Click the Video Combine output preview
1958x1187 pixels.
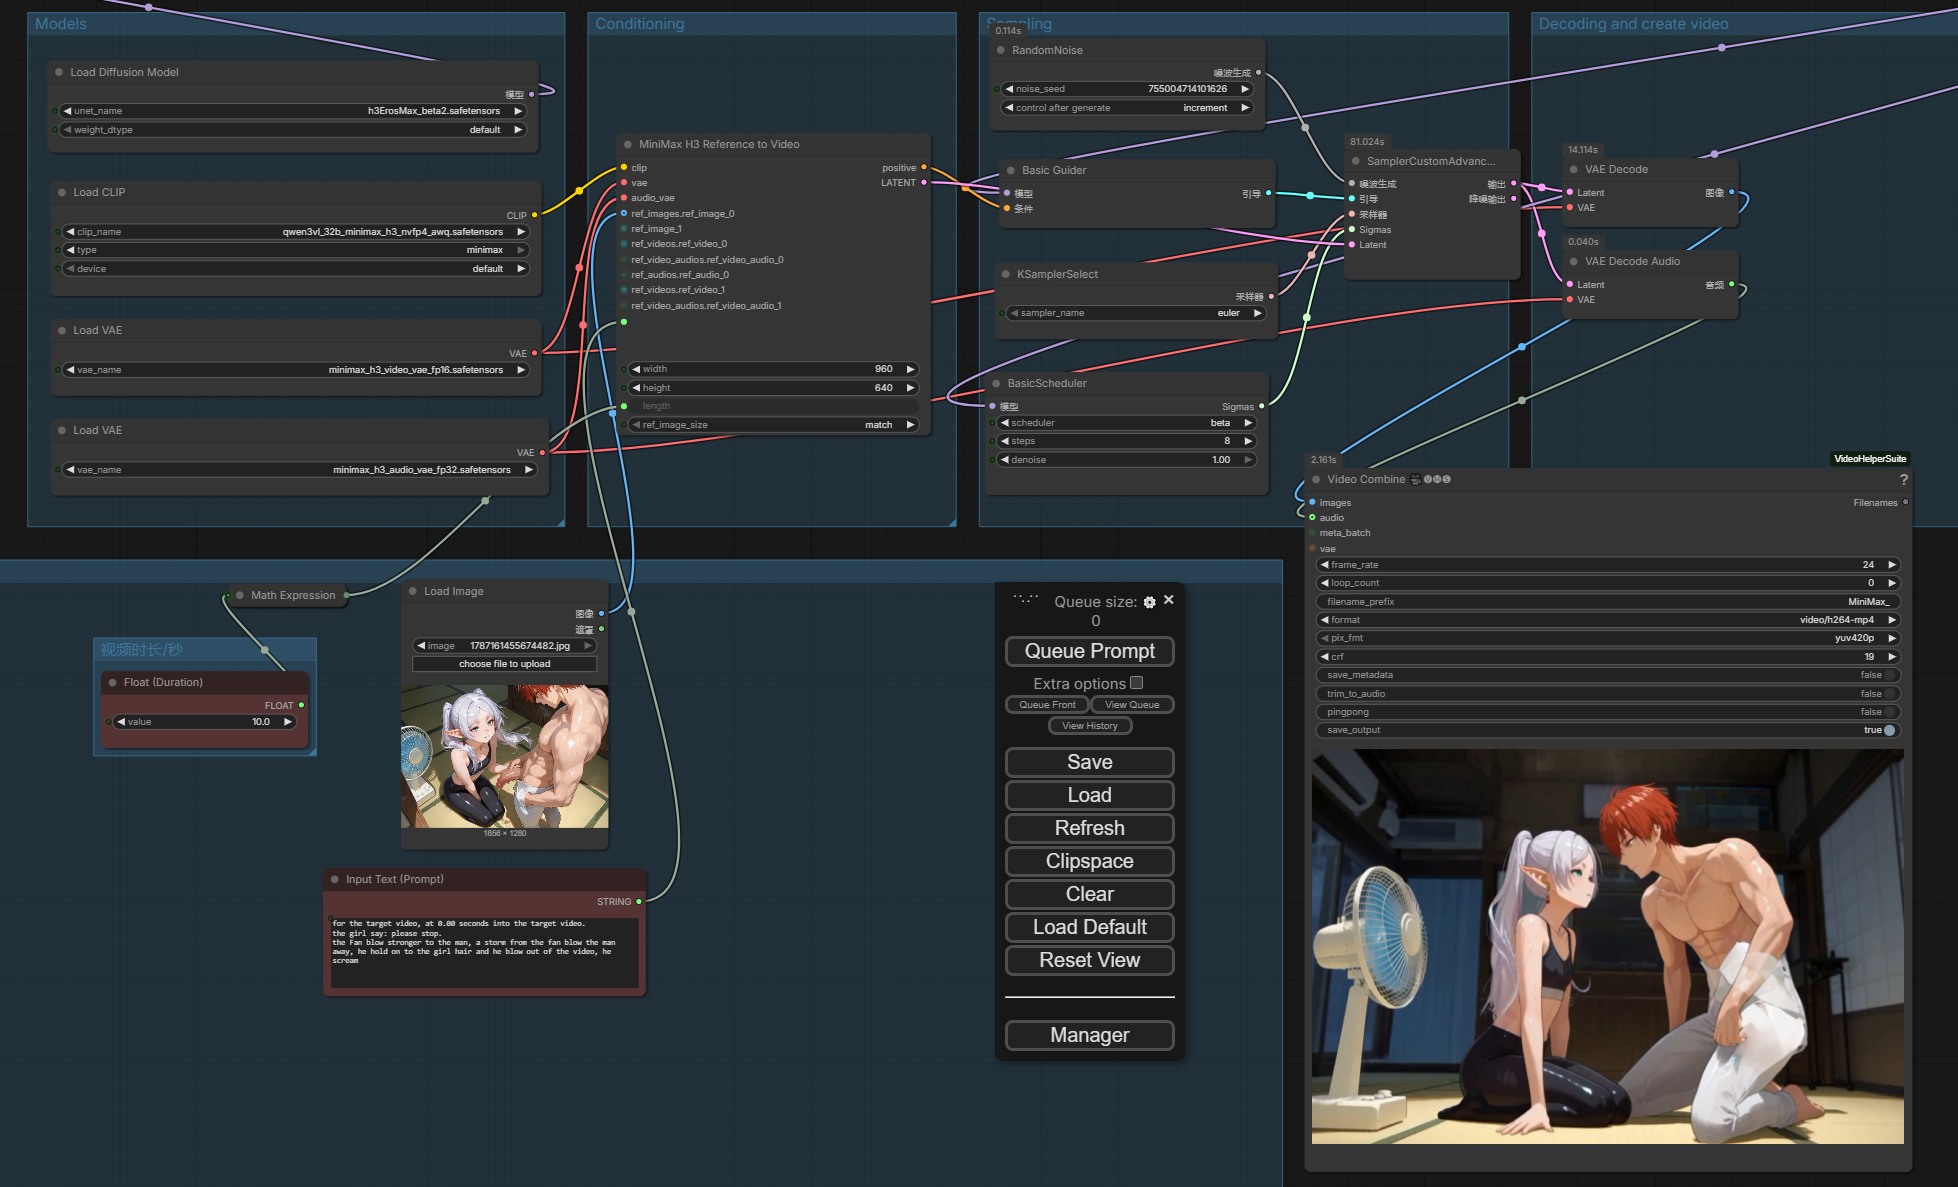point(1607,946)
